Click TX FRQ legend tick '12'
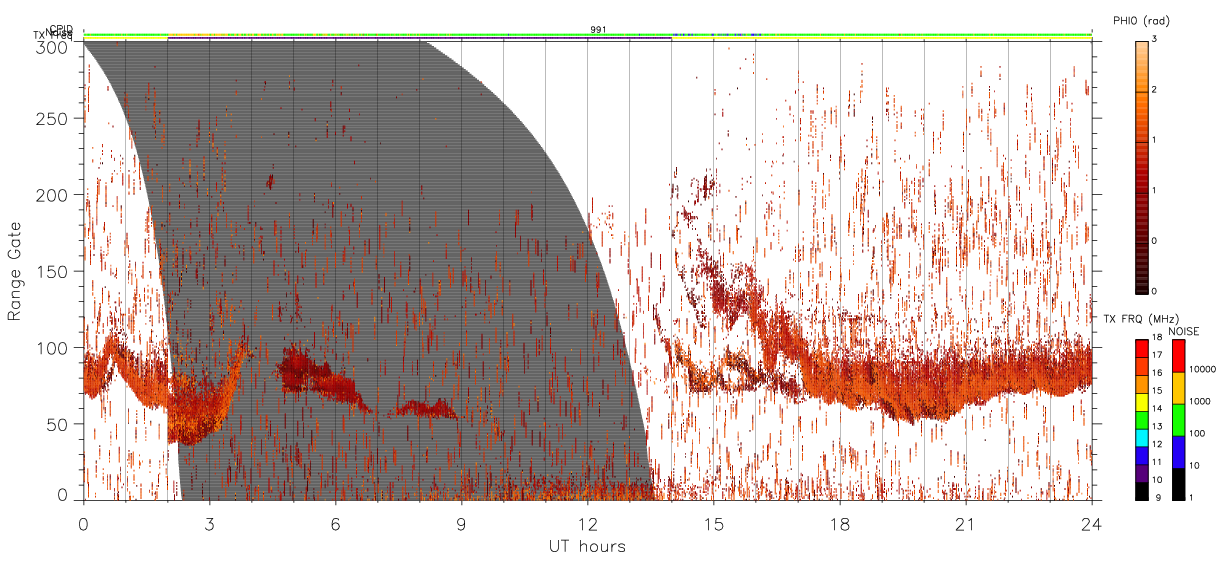The height and width of the screenshot is (567, 1228). click(x=1157, y=444)
